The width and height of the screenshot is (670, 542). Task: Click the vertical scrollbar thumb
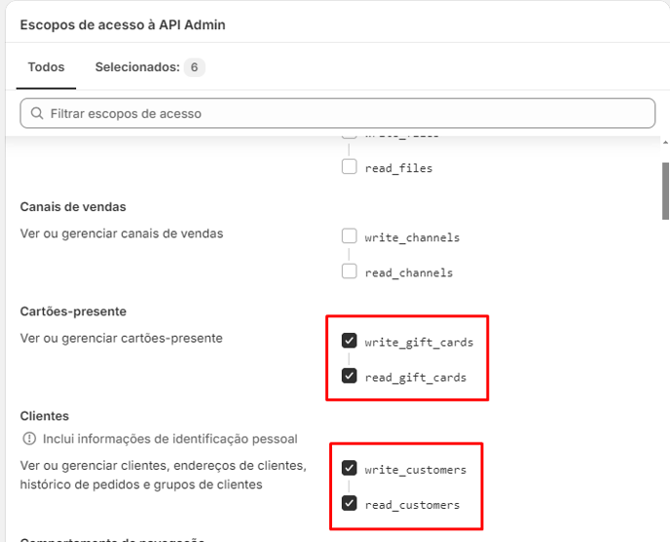665,190
